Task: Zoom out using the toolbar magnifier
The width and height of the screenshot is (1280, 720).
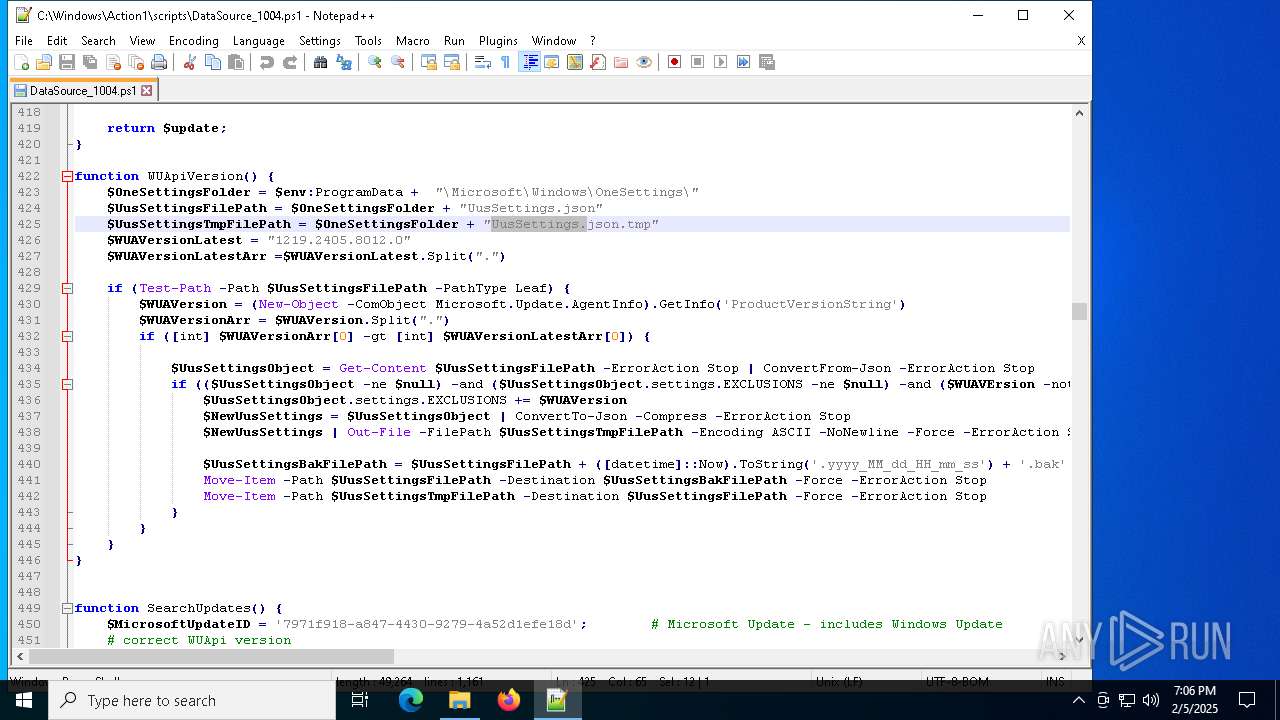Action: pos(398,62)
